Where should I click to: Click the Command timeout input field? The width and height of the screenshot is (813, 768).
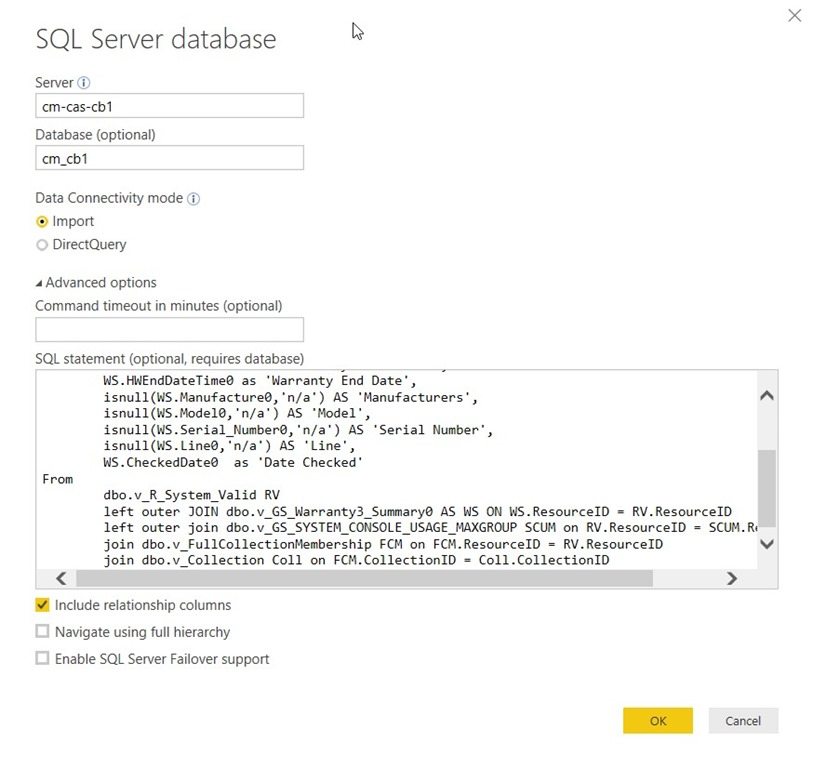pyautogui.click(x=170, y=330)
